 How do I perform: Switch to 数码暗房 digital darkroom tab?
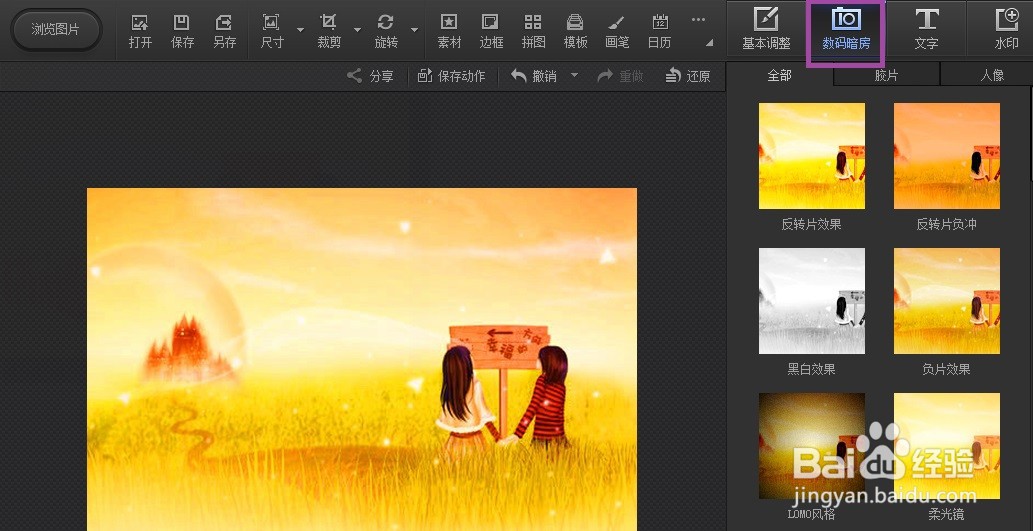[846, 29]
